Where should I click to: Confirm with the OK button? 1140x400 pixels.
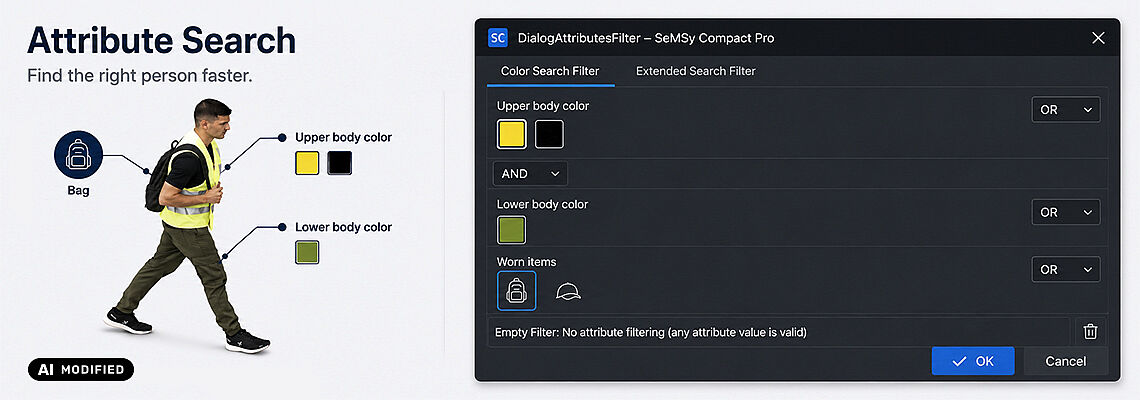[973, 361]
